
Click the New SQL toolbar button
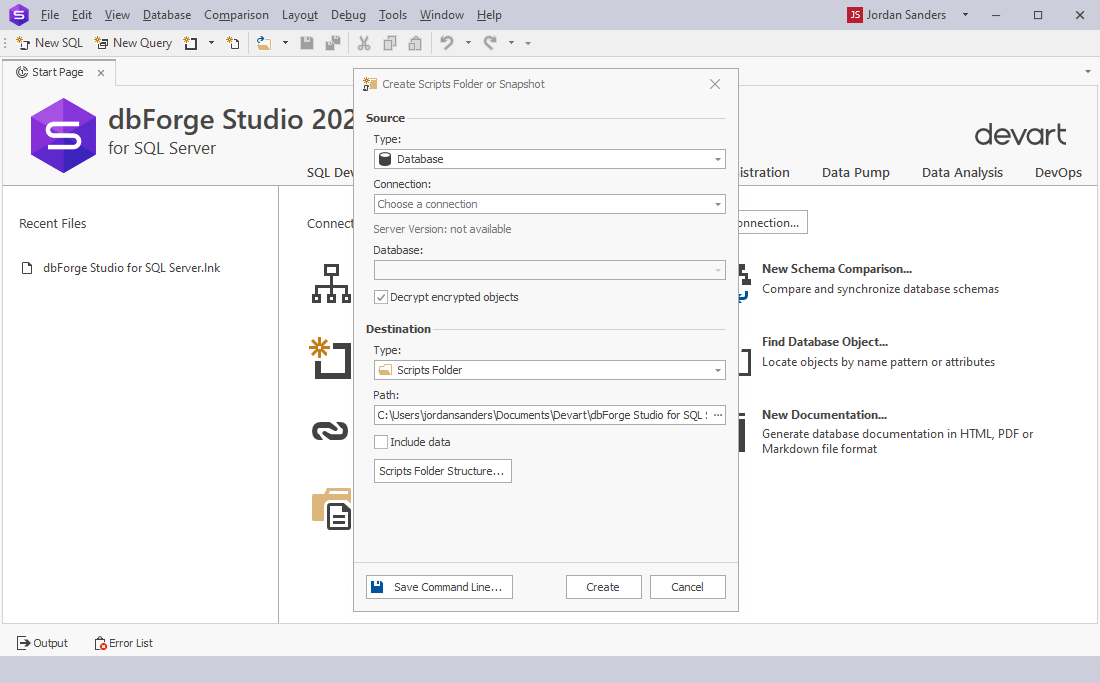(x=49, y=43)
